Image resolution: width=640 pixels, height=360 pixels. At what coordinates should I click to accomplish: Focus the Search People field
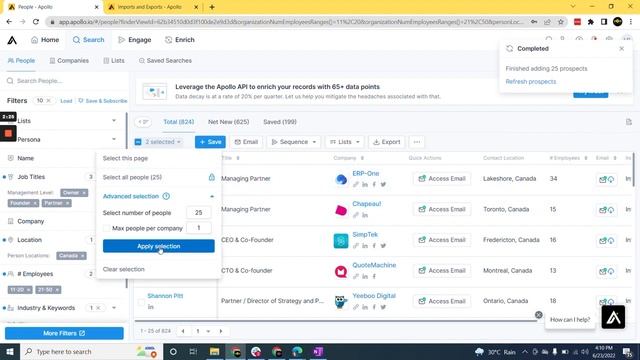coord(65,81)
